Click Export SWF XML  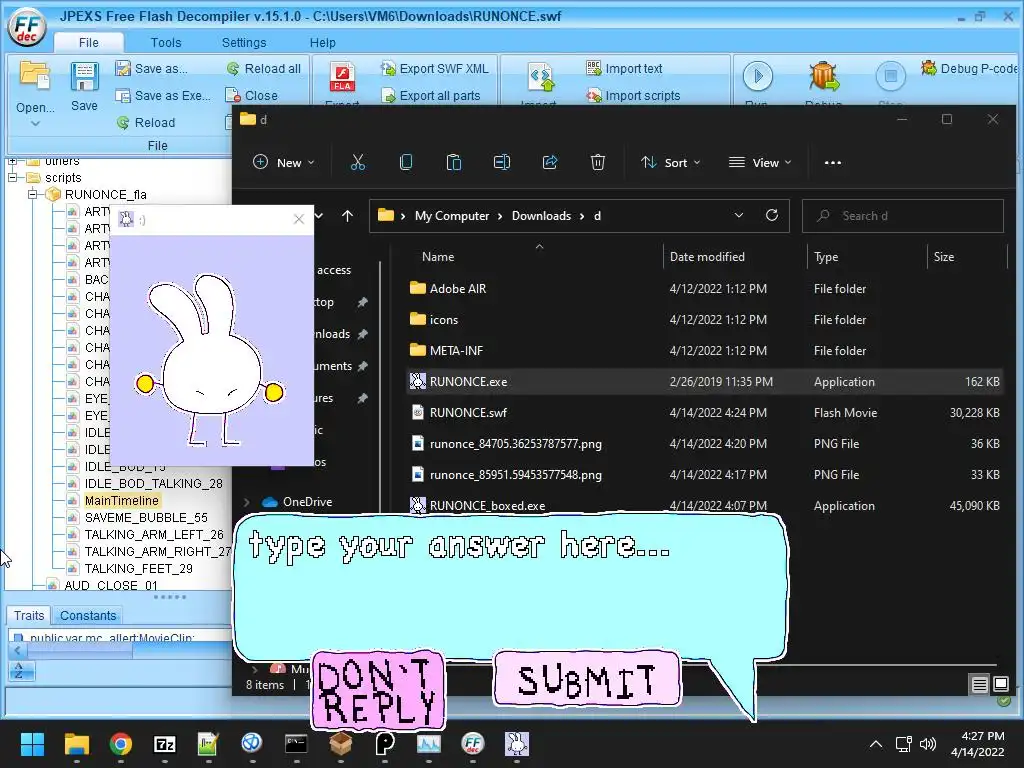(x=435, y=69)
